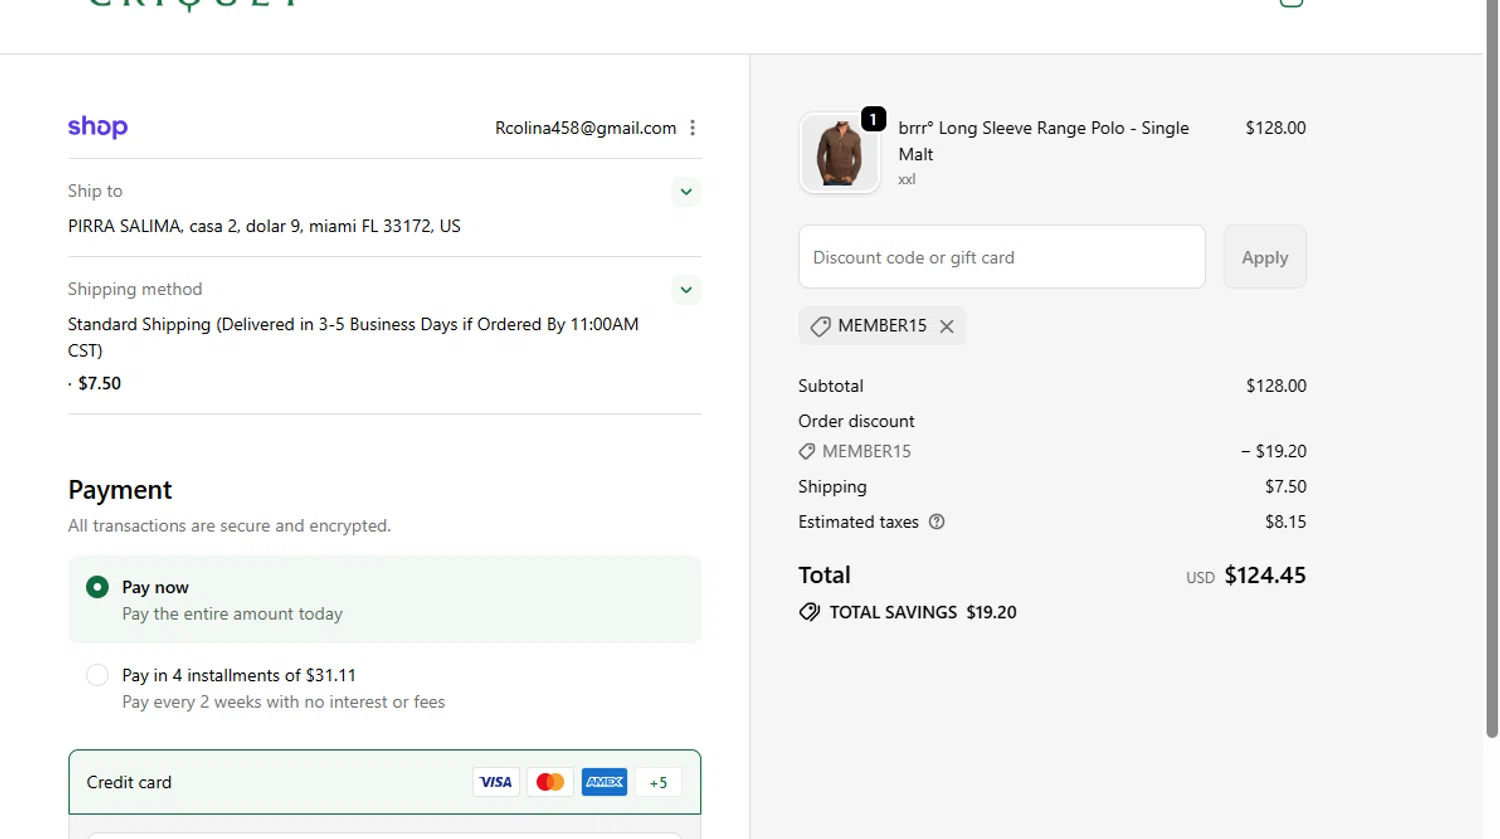This screenshot has height=839, width=1500.
Task: Click the Credit card payment header
Action: [385, 782]
